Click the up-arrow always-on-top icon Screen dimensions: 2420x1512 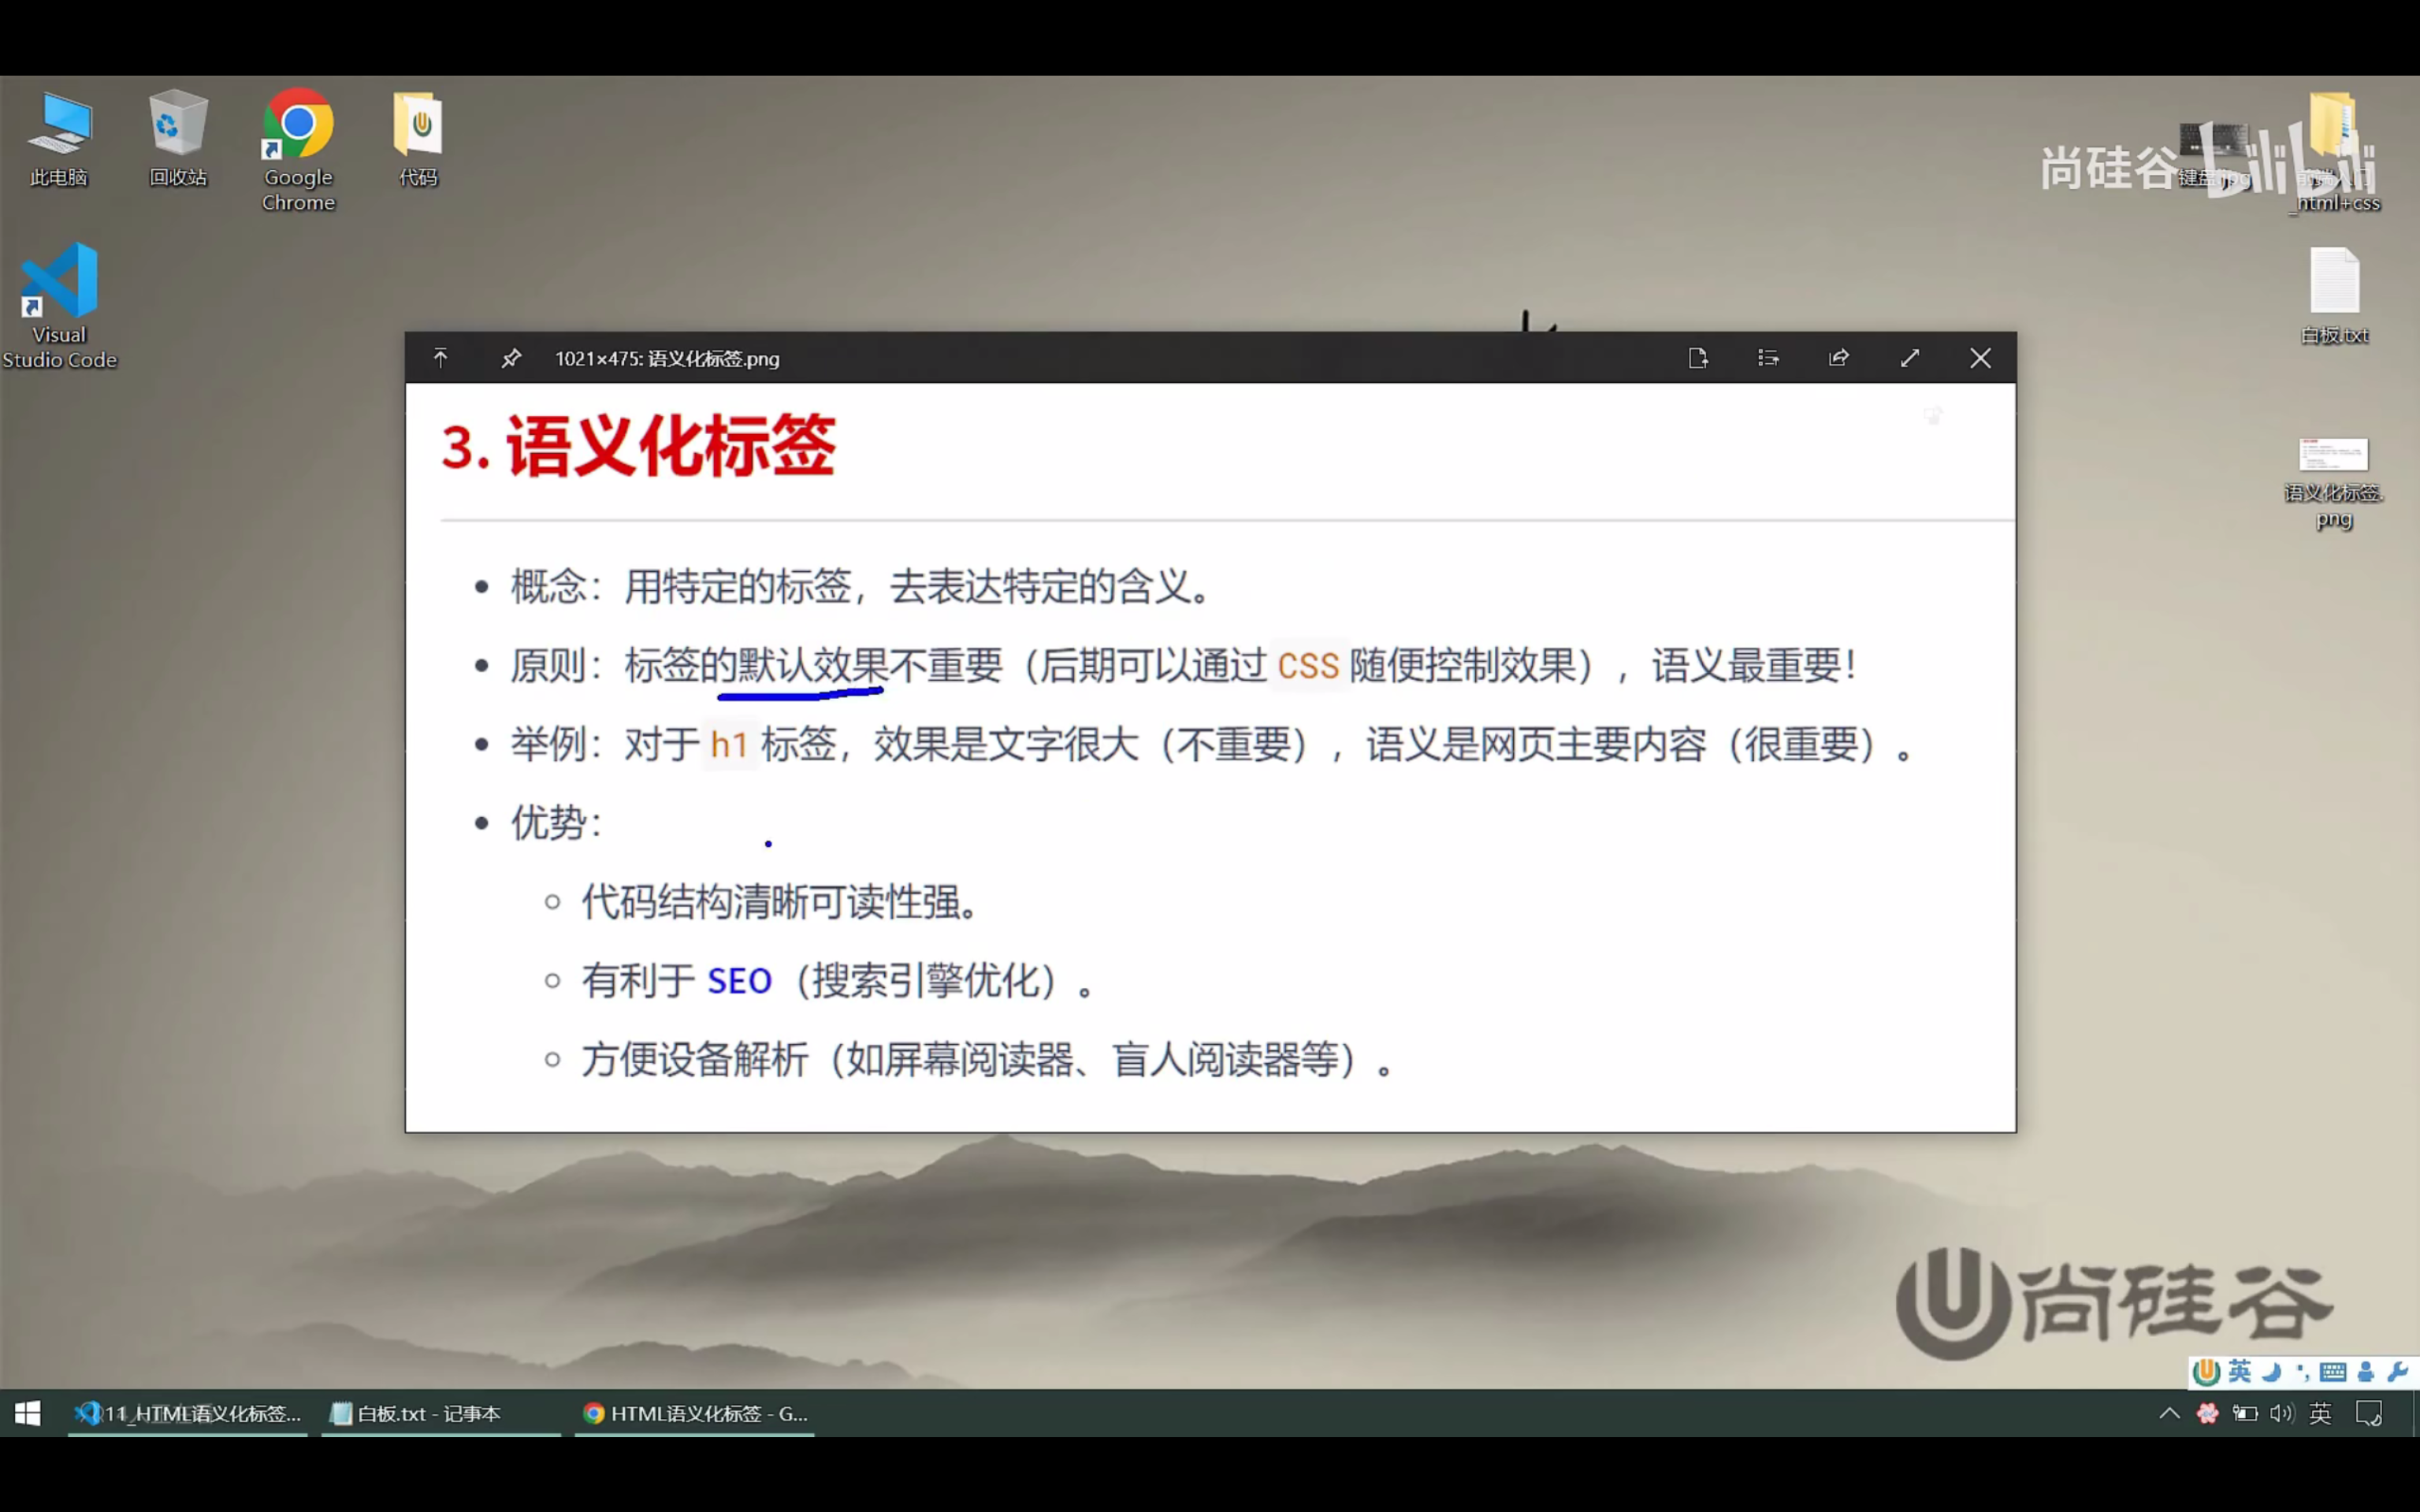click(441, 358)
